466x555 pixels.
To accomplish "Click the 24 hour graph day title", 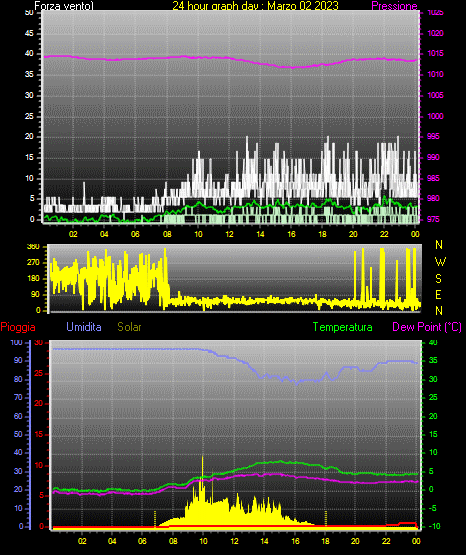I will tap(255, 6).
